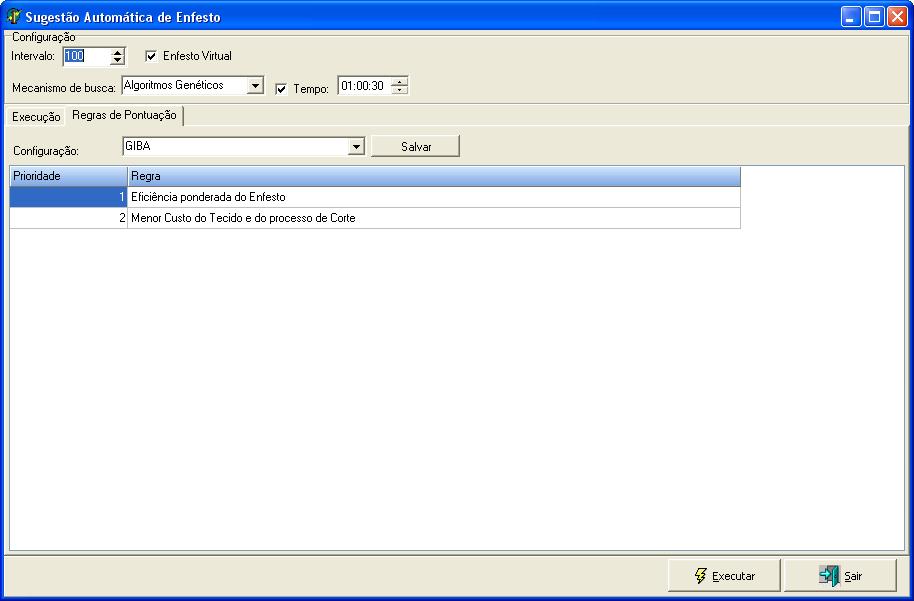
Task: Select the Regras de Pontuação tab
Action: 124,116
